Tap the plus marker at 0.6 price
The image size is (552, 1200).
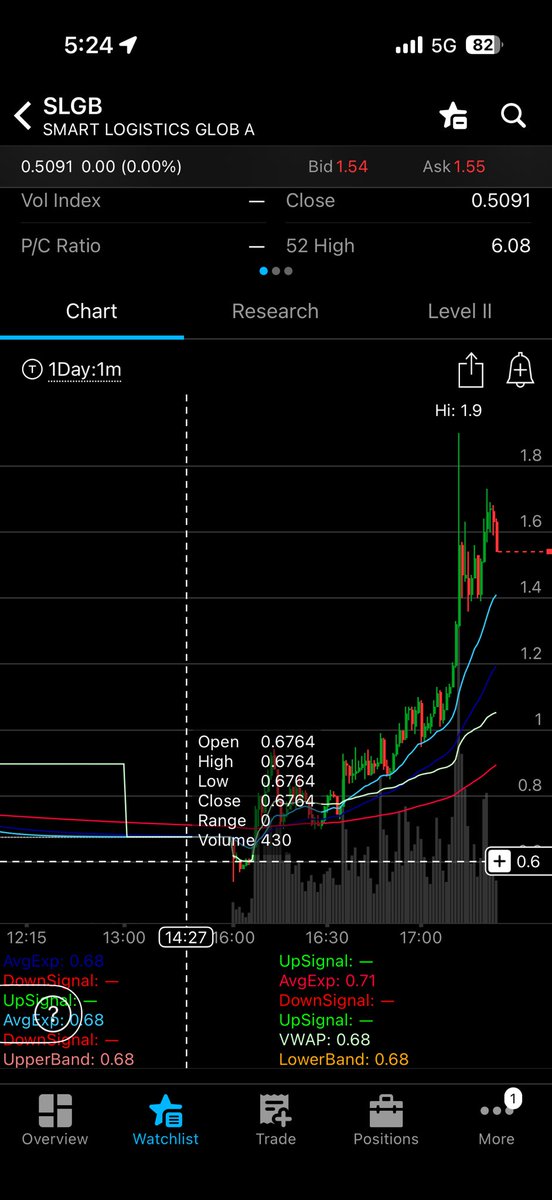(x=500, y=861)
